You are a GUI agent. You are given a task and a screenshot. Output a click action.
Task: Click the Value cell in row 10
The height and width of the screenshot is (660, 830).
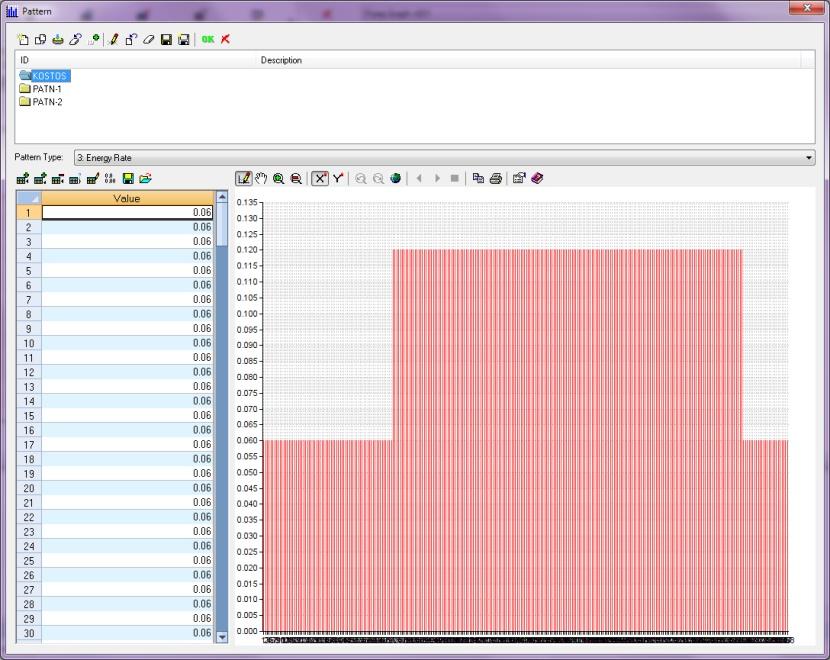coord(127,343)
